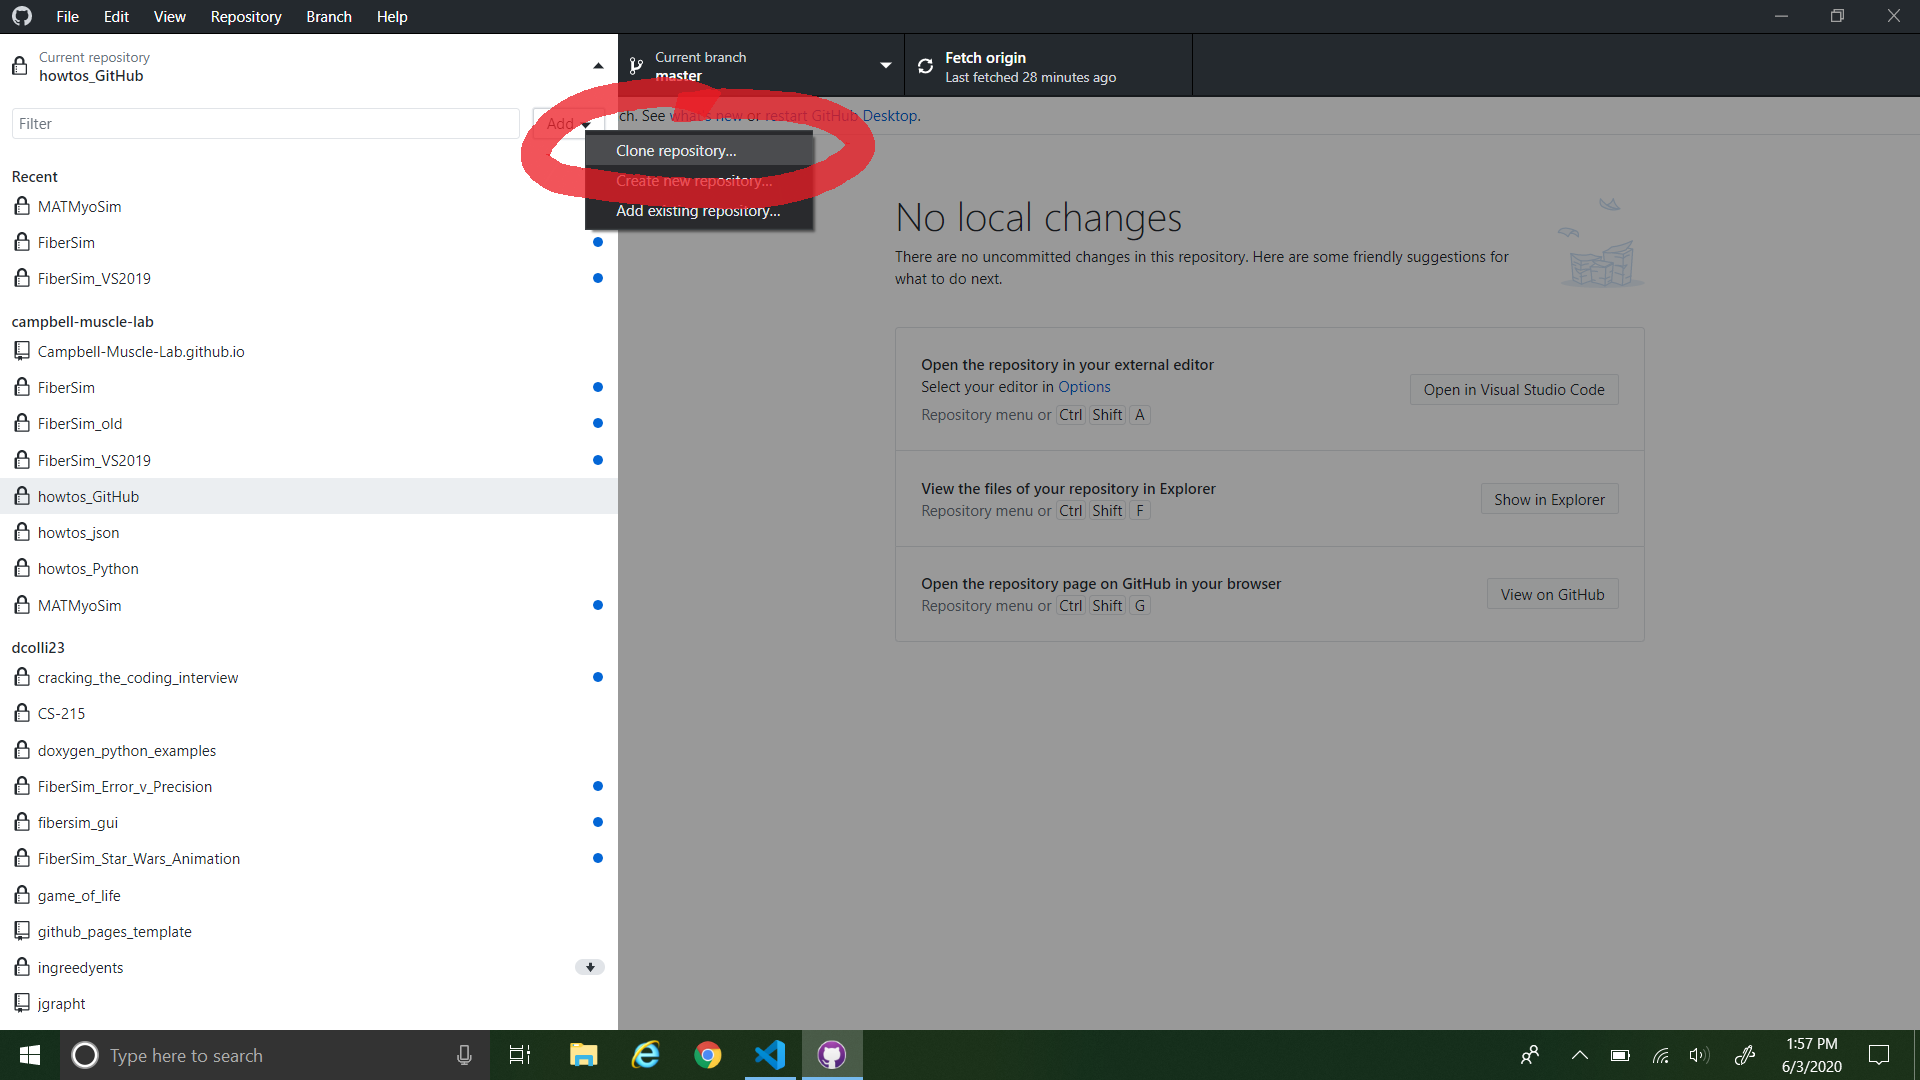The height and width of the screenshot is (1080, 1920).
Task: Click the taskbar search microphone icon
Action: point(464,1055)
